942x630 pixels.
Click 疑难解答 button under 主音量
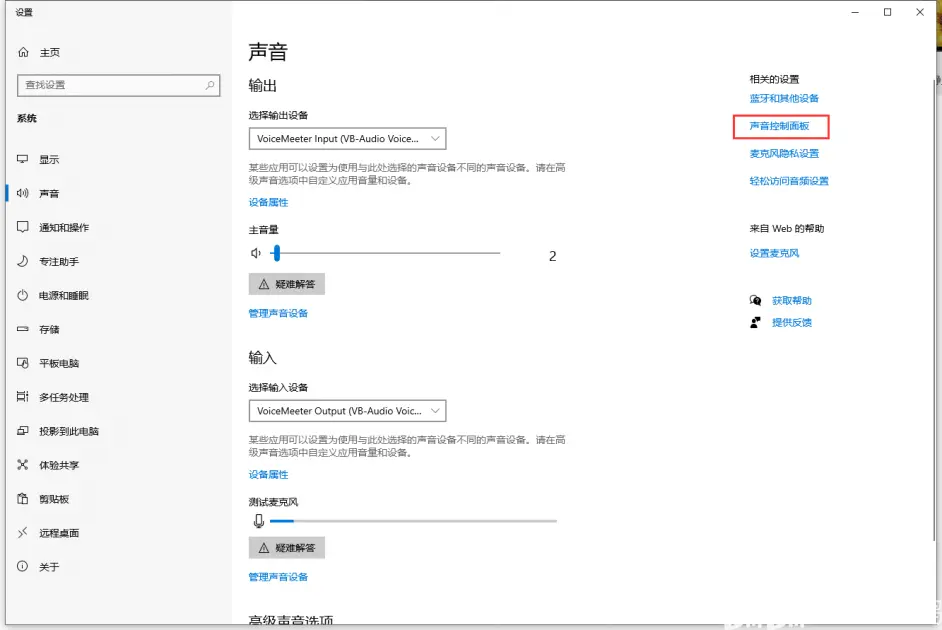coord(287,284)
